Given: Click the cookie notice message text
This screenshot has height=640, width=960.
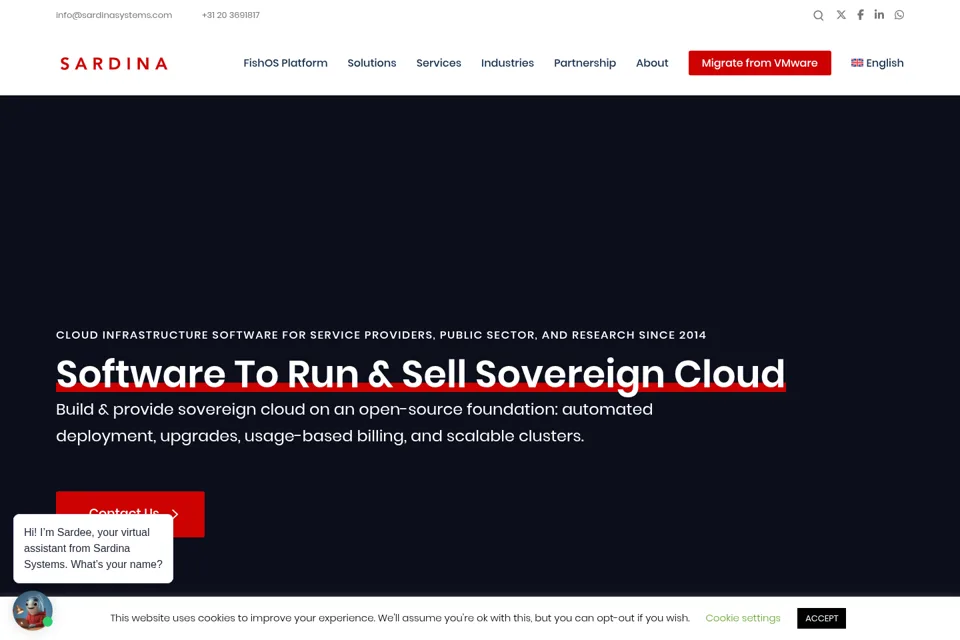Looking at the screenshot, I should pyautogui.click(x=400, y=618).
